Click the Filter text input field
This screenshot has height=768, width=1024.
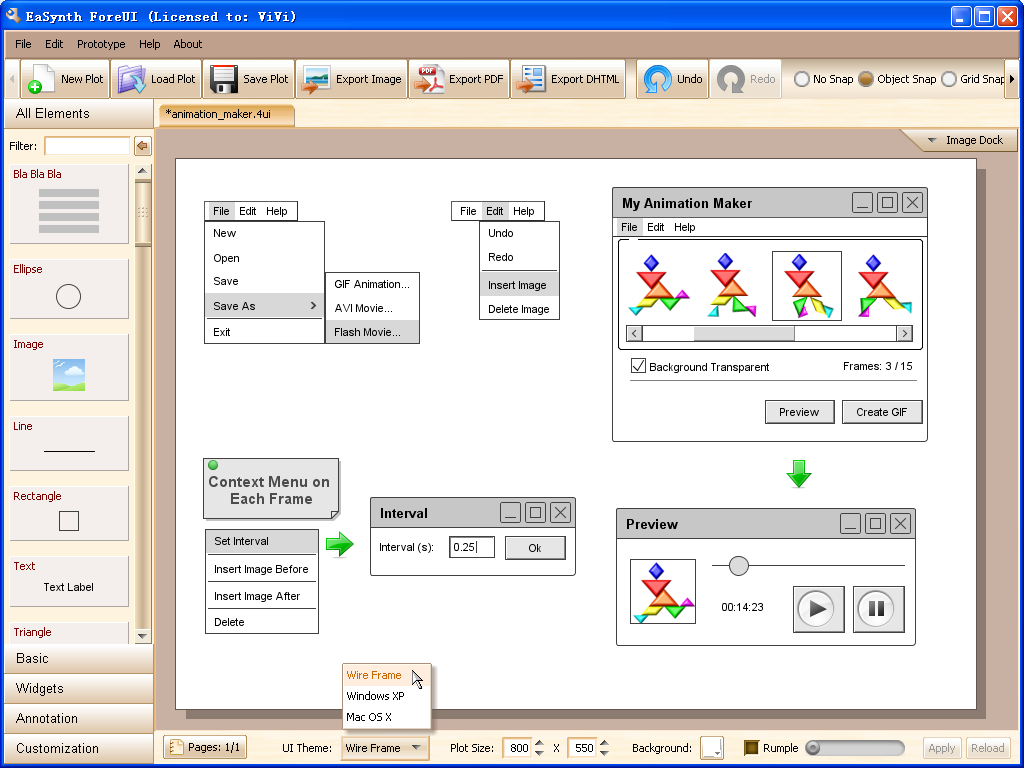click(87, 146)
